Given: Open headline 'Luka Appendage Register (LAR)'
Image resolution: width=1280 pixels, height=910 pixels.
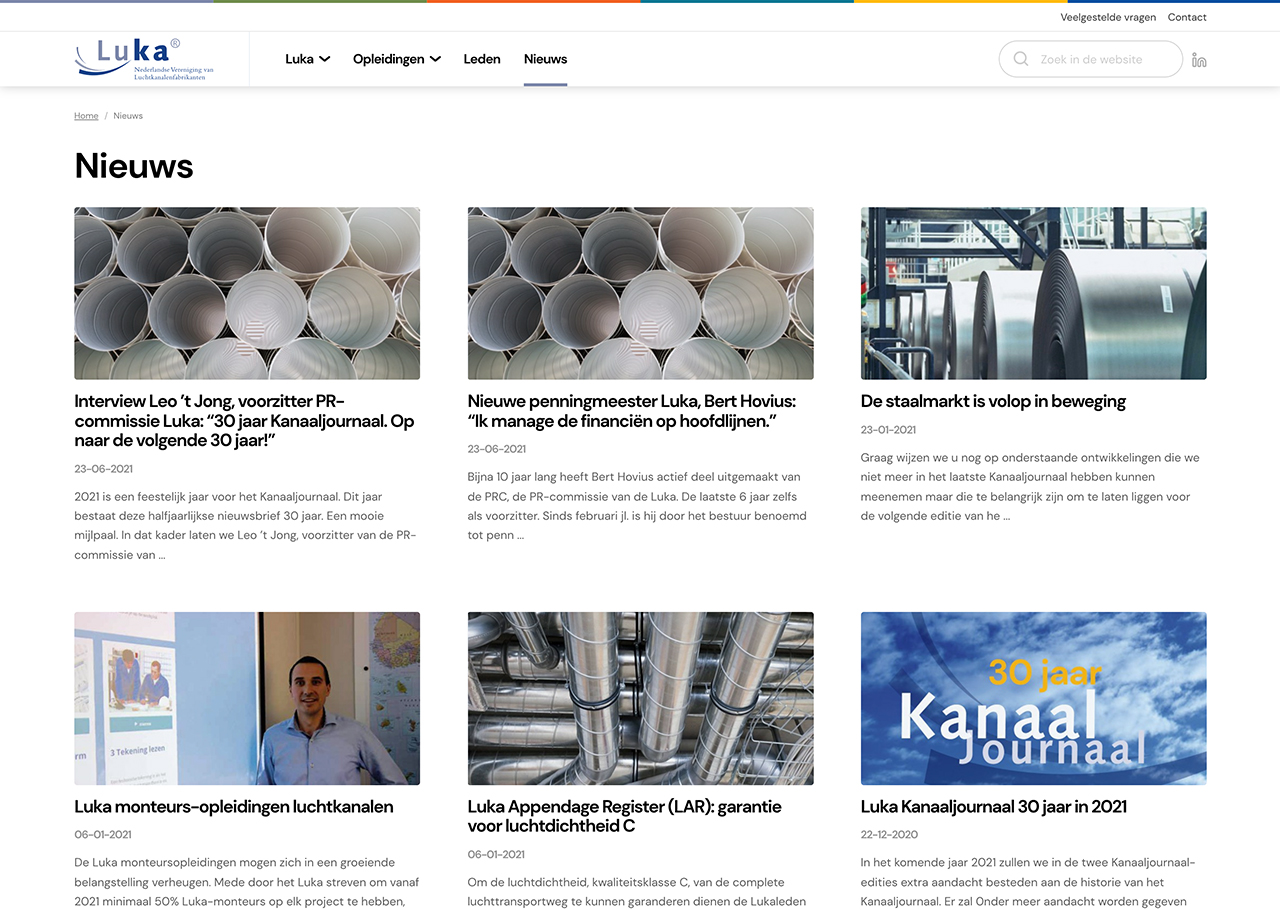Looking at the screenshot, I should point(625,816).
